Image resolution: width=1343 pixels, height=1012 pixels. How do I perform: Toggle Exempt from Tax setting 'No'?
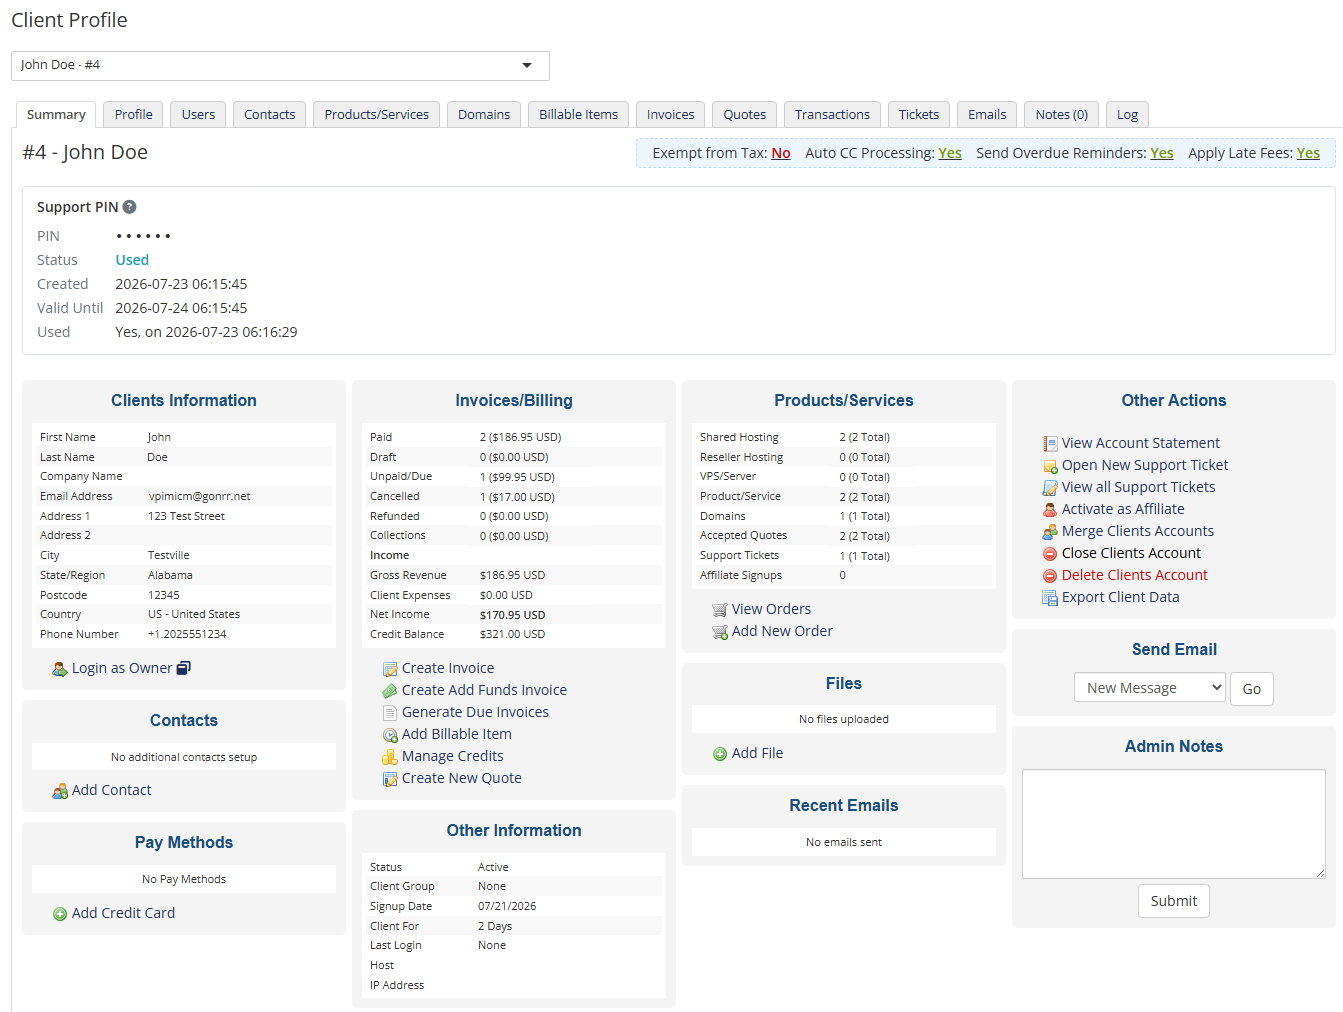pos(781,153)
